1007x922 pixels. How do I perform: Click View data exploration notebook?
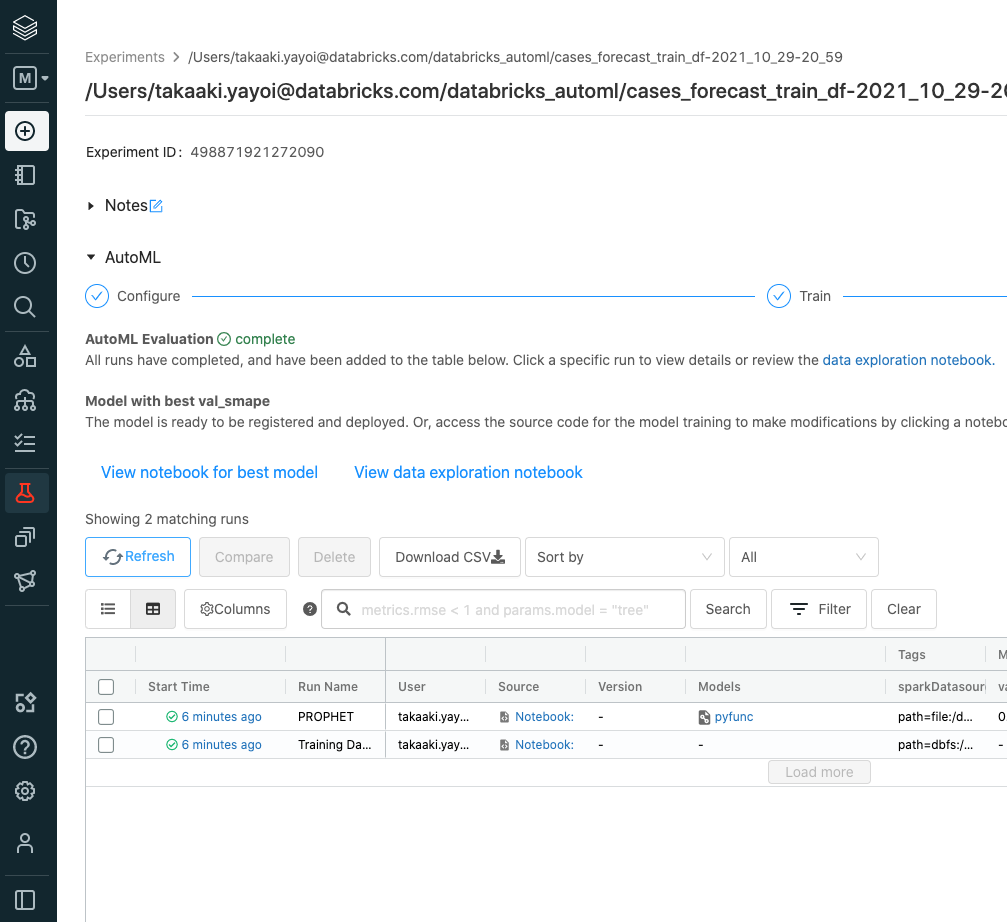pos(468,473)
